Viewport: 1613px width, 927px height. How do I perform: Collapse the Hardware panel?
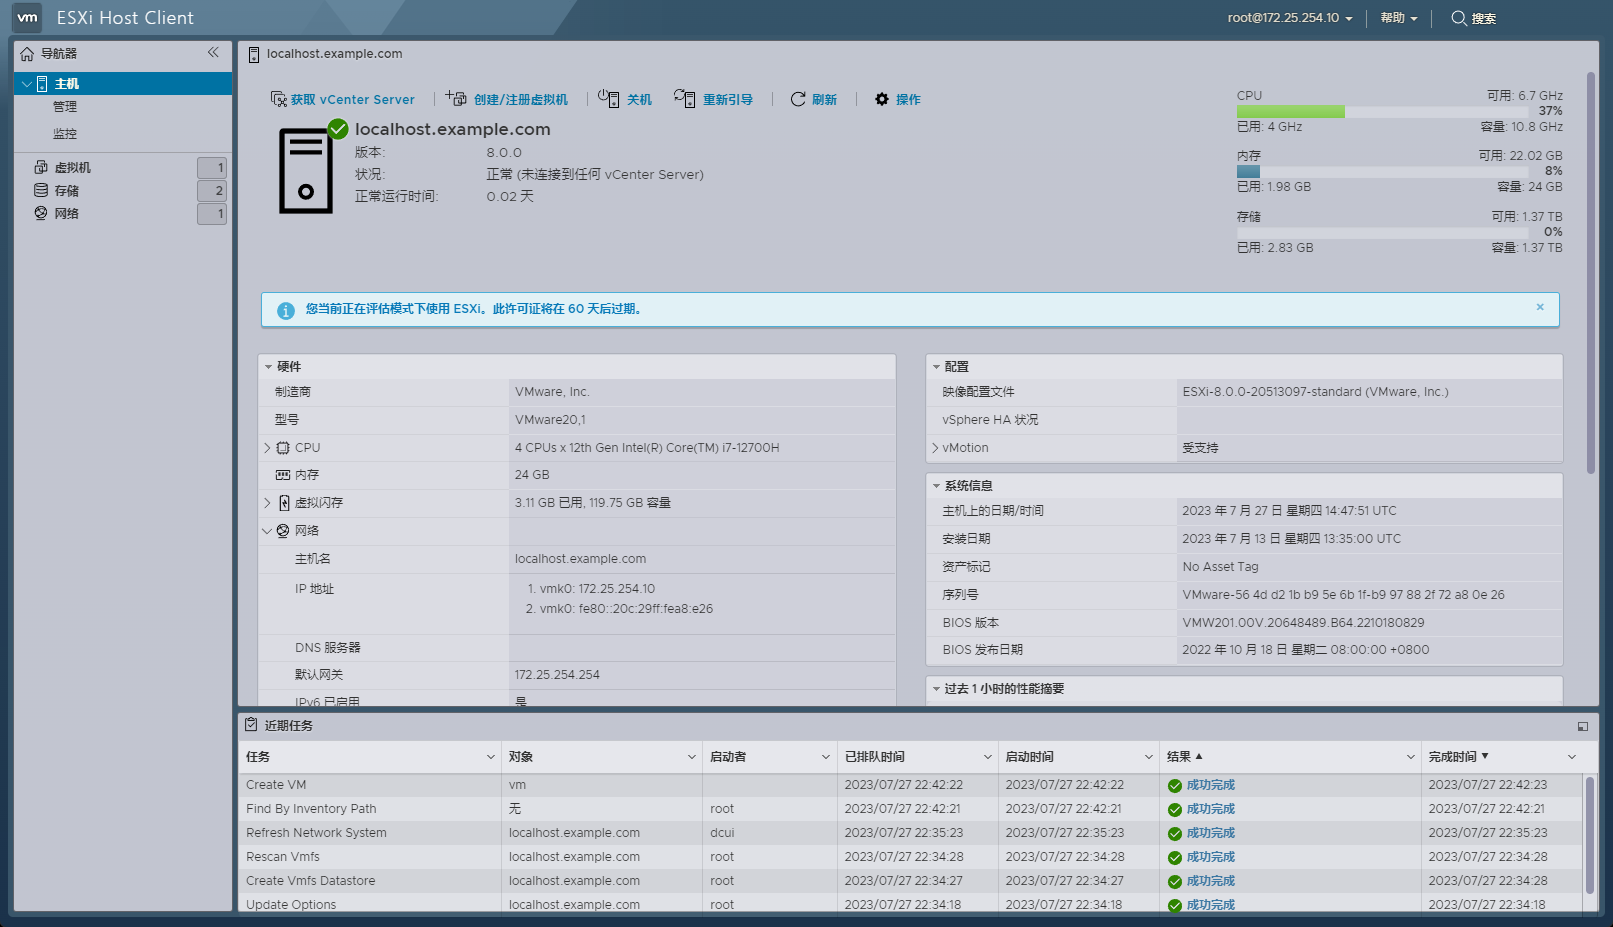point(268,367)
